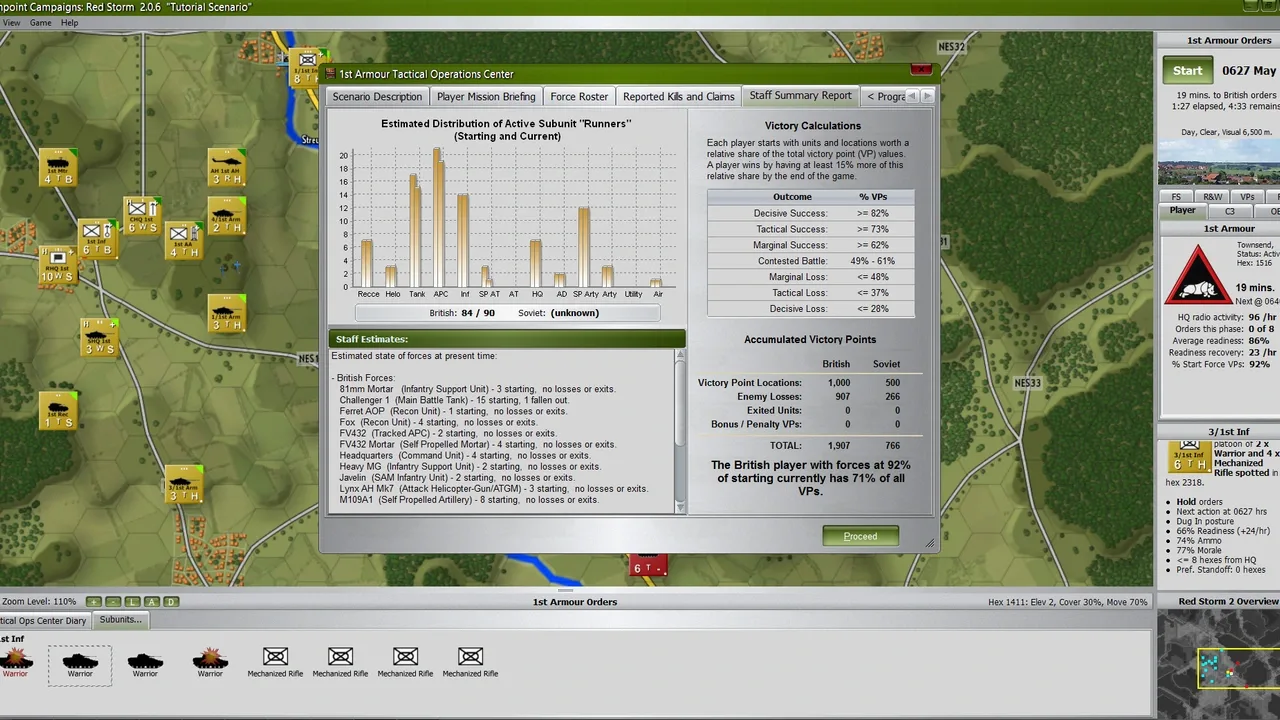Screen dimensions: 1280x720
Task: Click the 1st Armour red triangle formation badge
Action: 1197,276
